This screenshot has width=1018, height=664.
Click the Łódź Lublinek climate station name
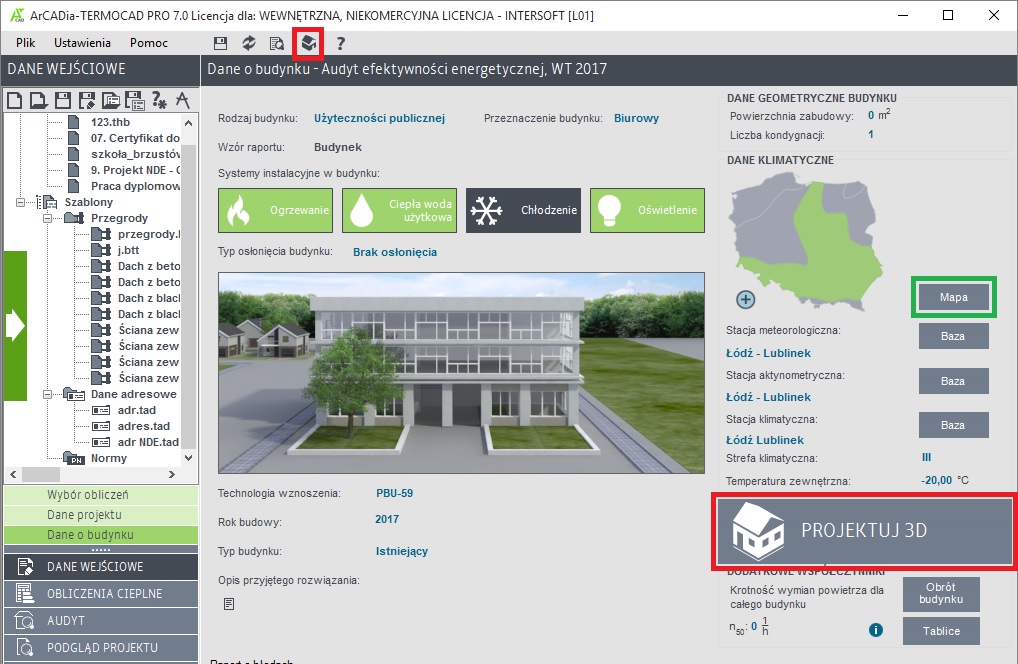pos(765,440)
